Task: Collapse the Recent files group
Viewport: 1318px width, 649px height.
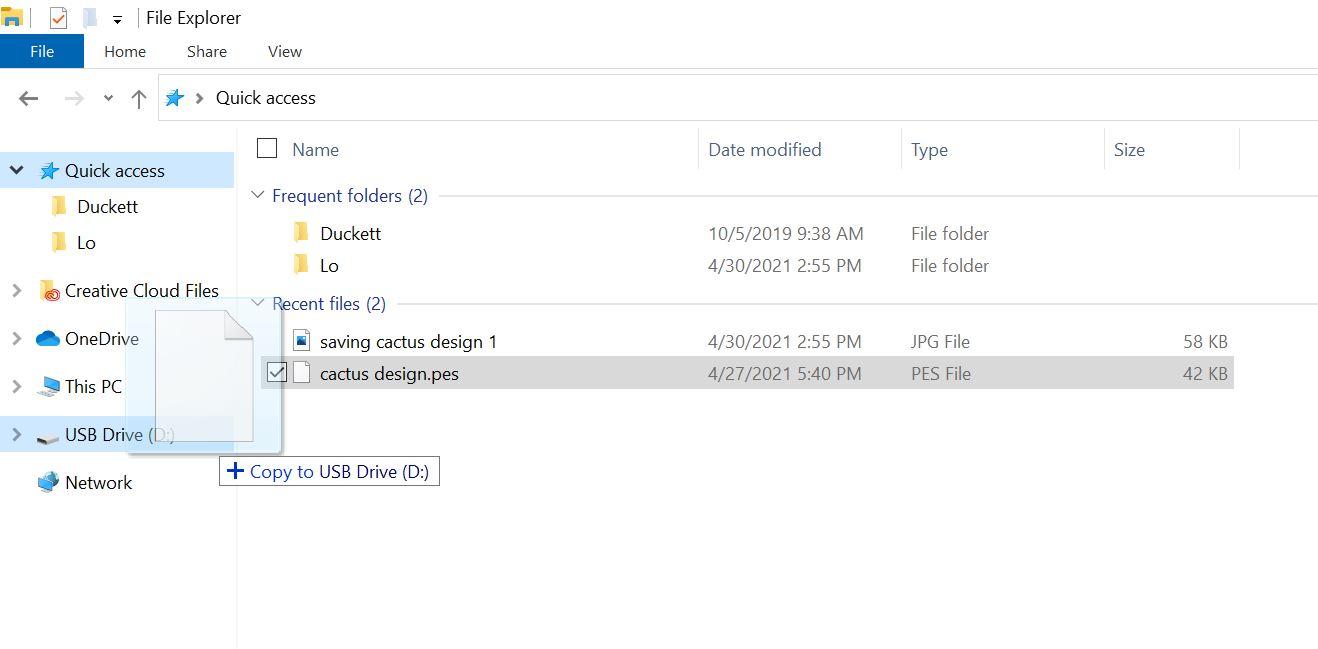Action: (258, 304)
